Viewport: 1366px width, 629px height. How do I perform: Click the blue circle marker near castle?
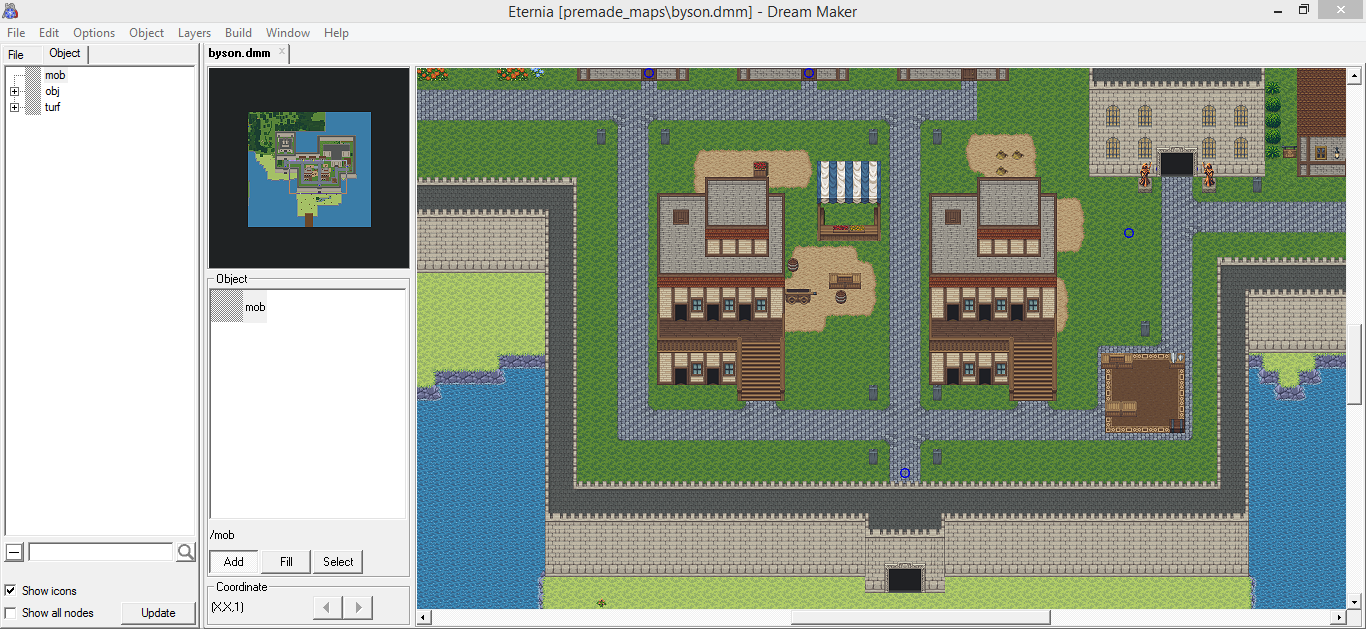[x=1129, y=233]
